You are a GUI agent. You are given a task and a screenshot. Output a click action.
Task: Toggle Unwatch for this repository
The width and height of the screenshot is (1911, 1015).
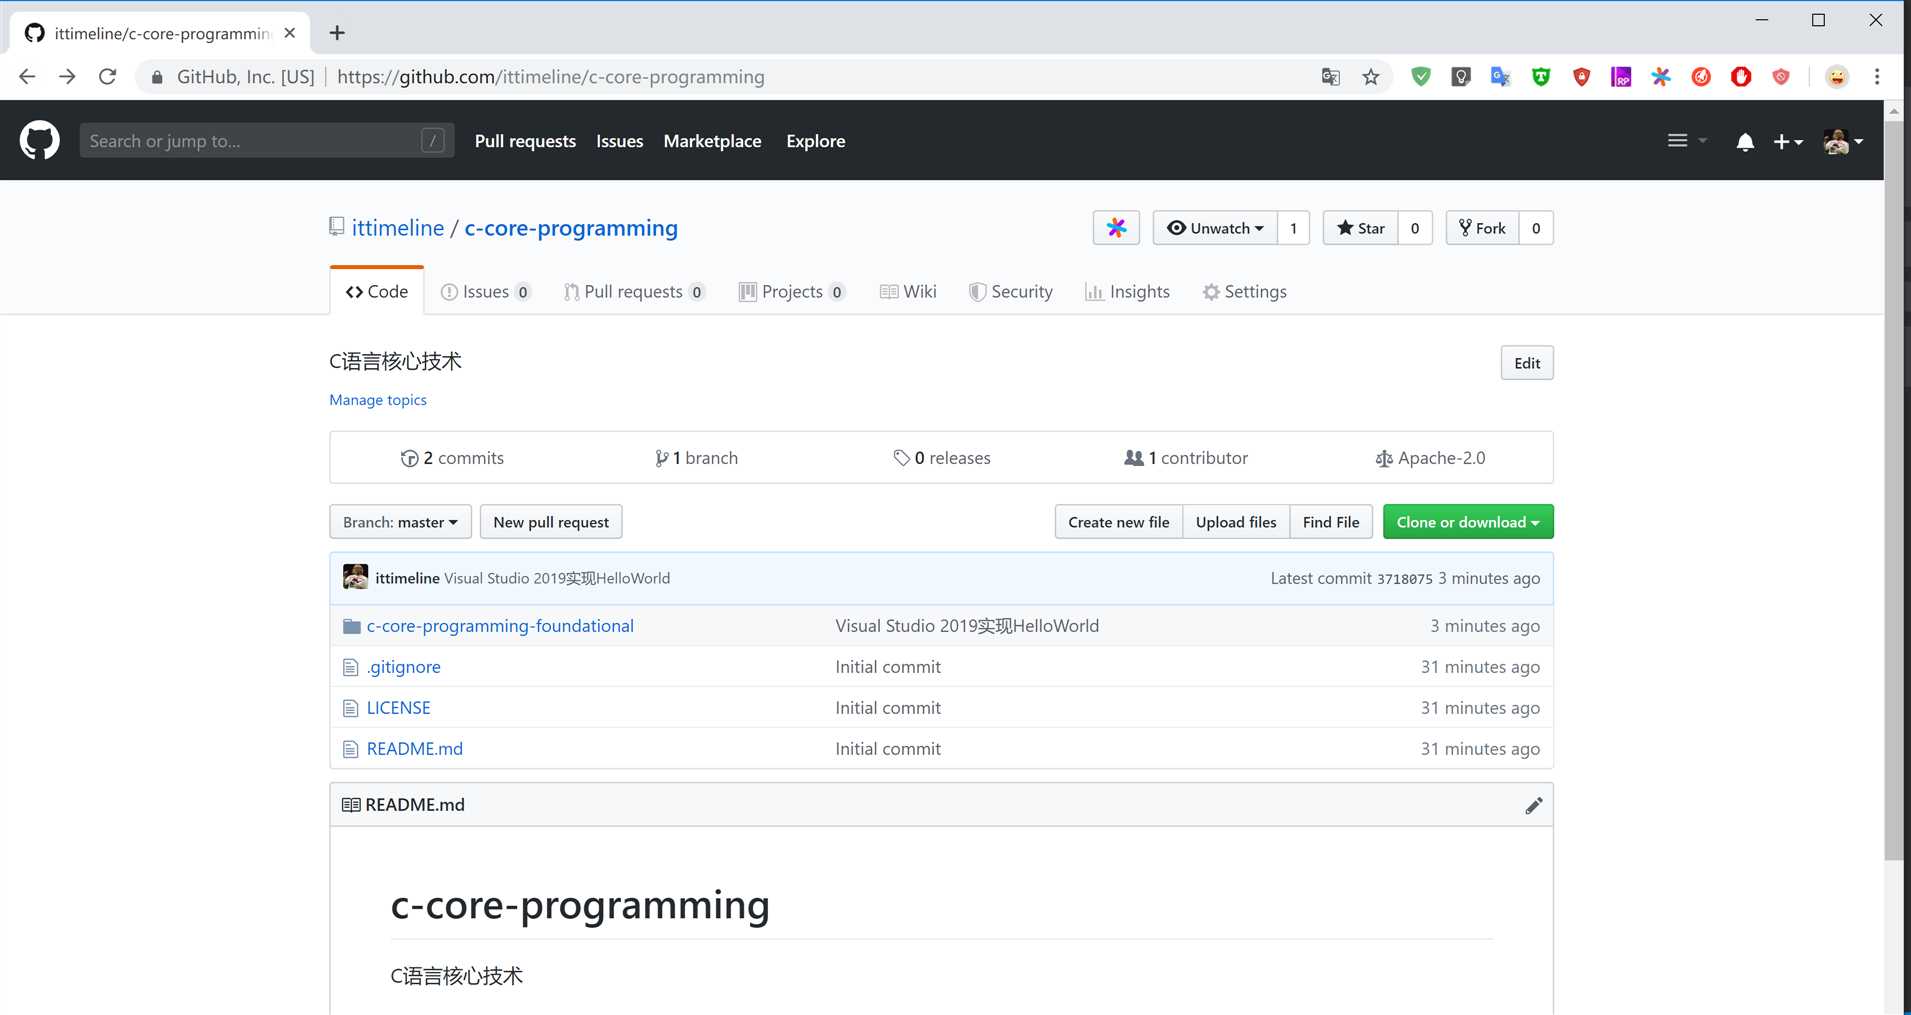[1215, 228]
